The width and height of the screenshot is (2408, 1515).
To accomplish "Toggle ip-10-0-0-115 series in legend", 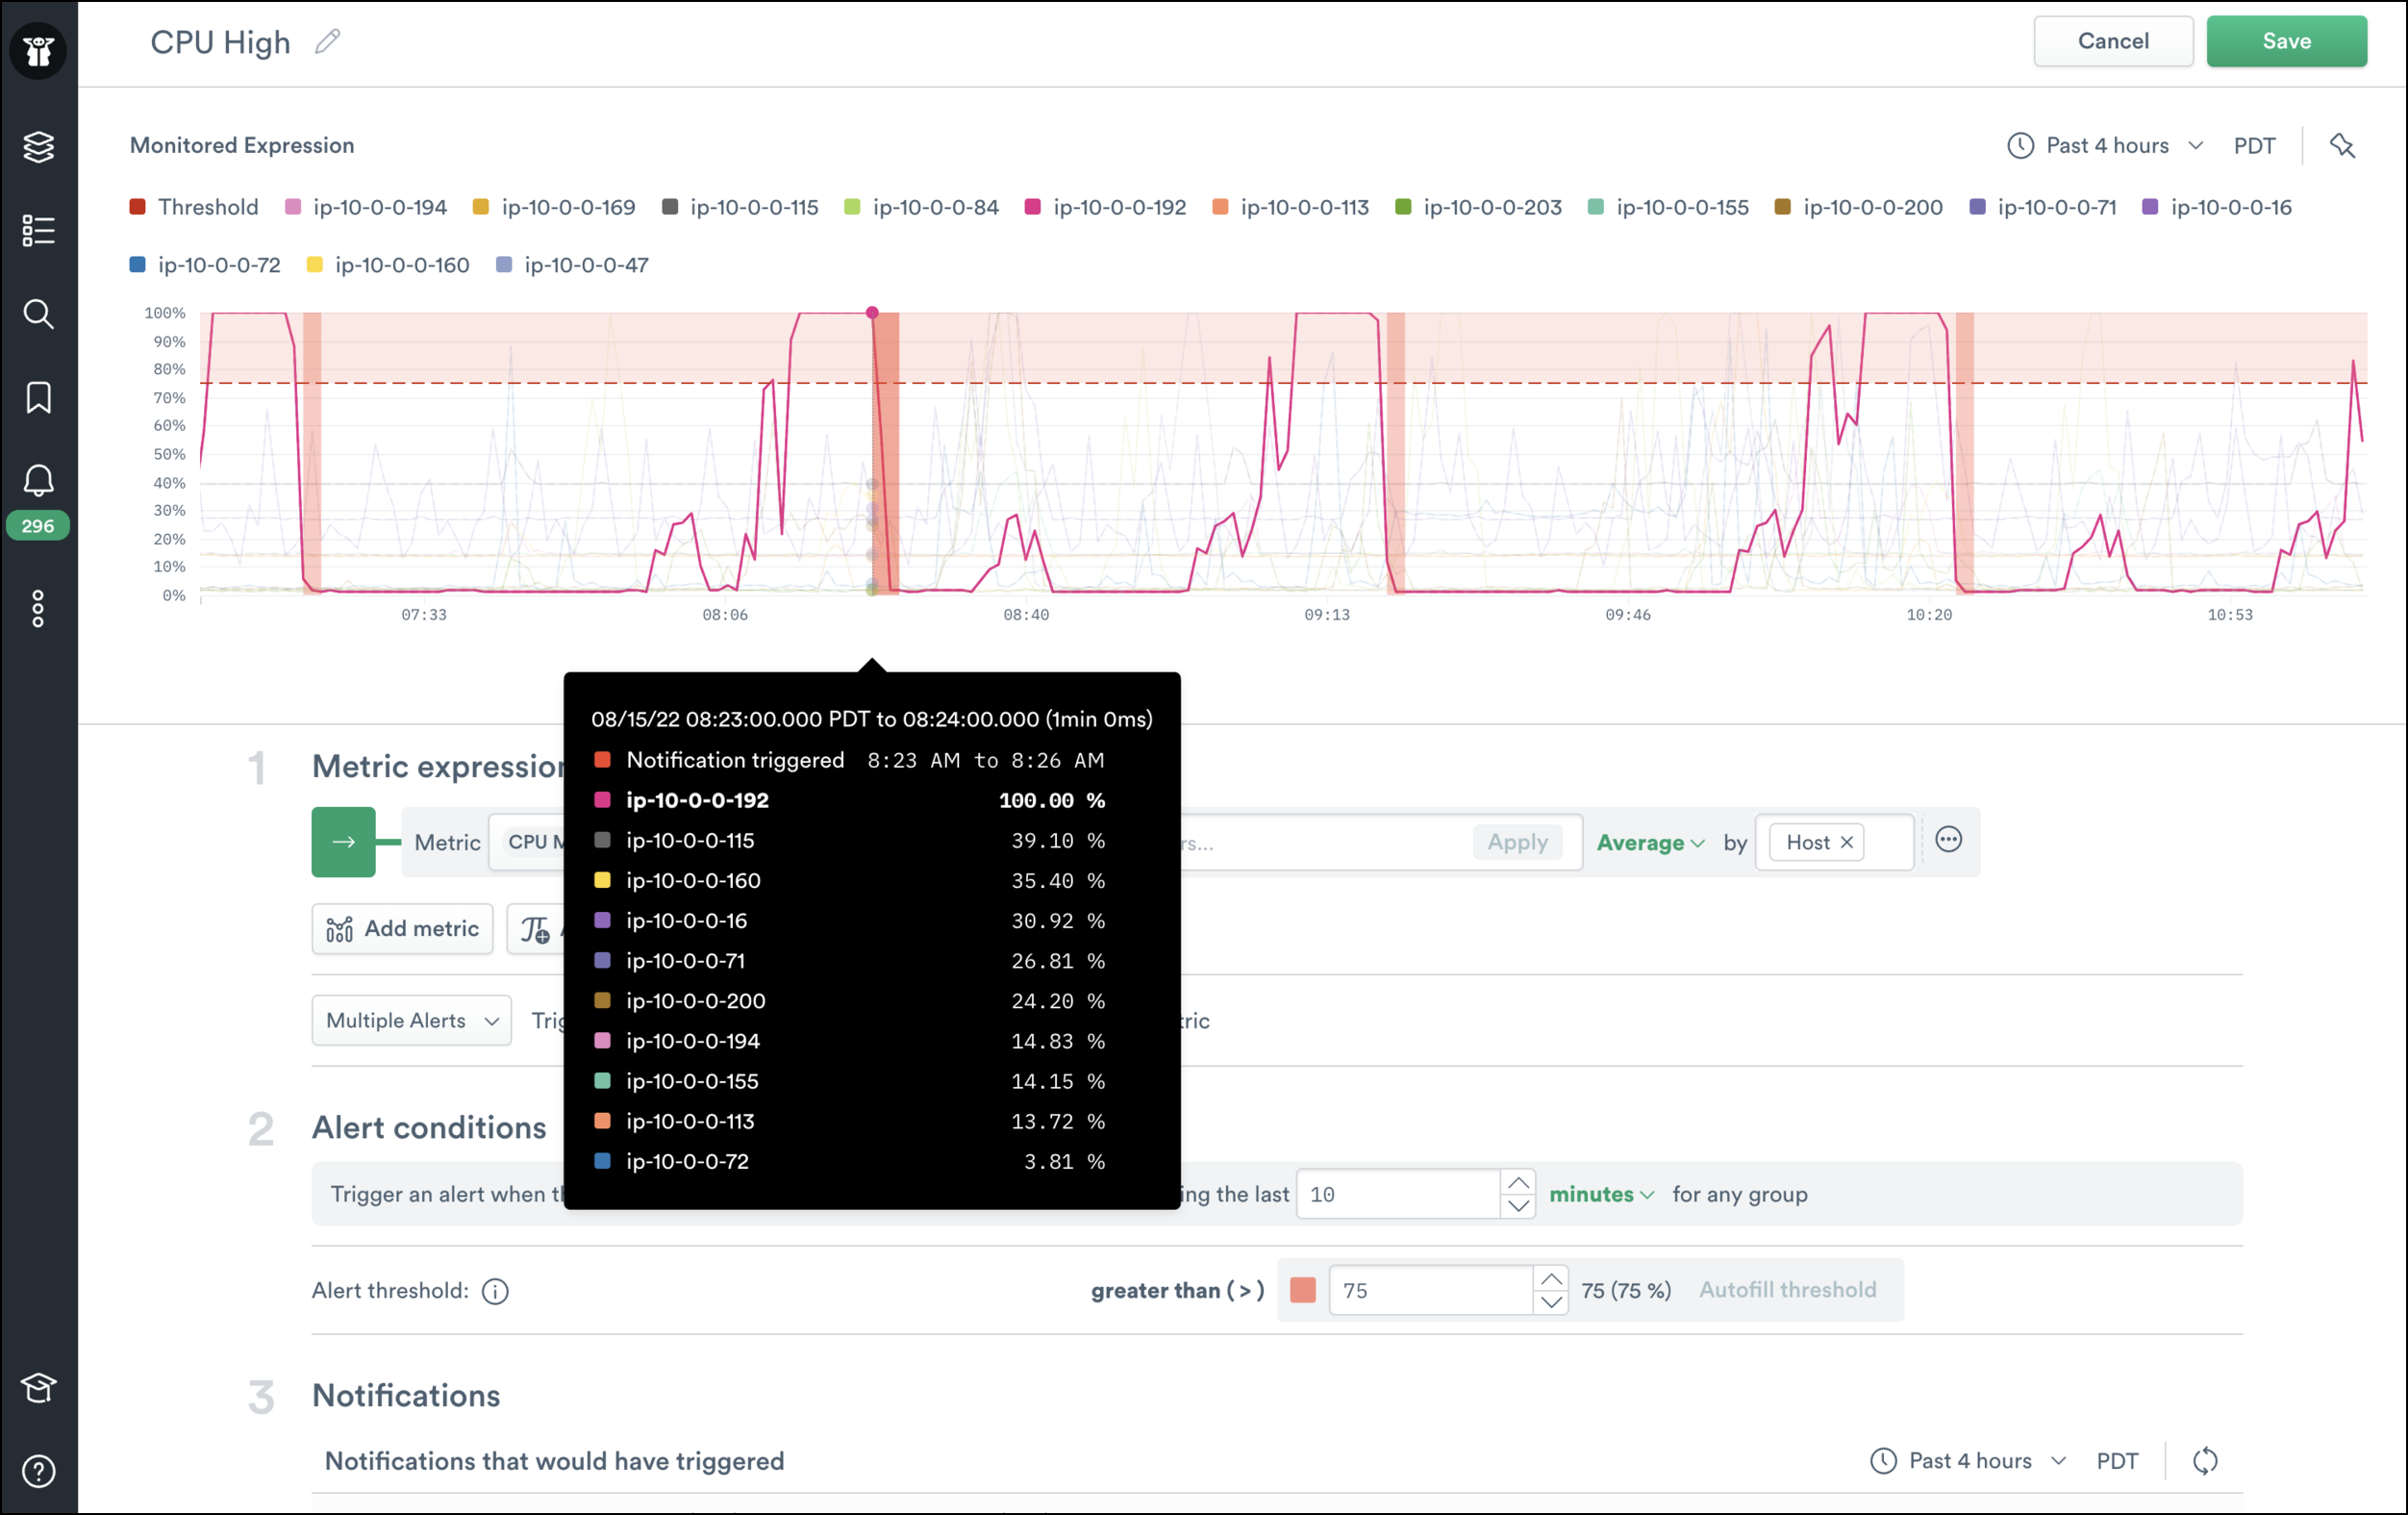I will pos(740,207).
